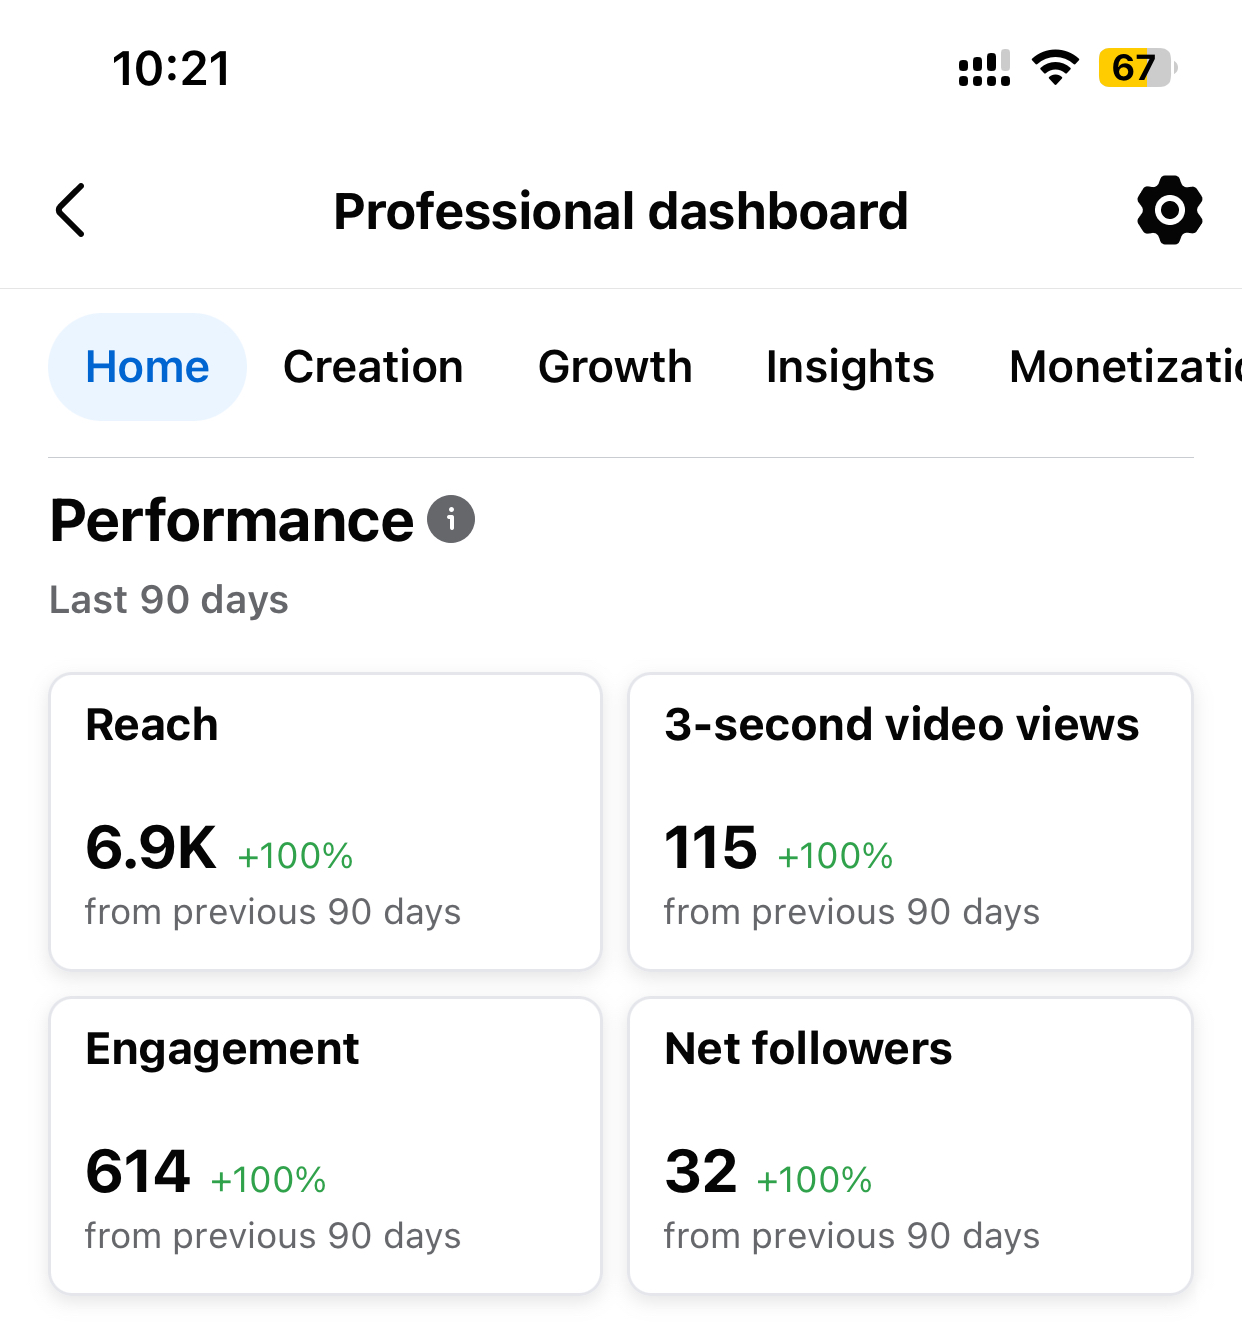This screenshot has height=1326, width=1242.
Task: Open dashboard settings gear icon
Action: pos(1169,211)
